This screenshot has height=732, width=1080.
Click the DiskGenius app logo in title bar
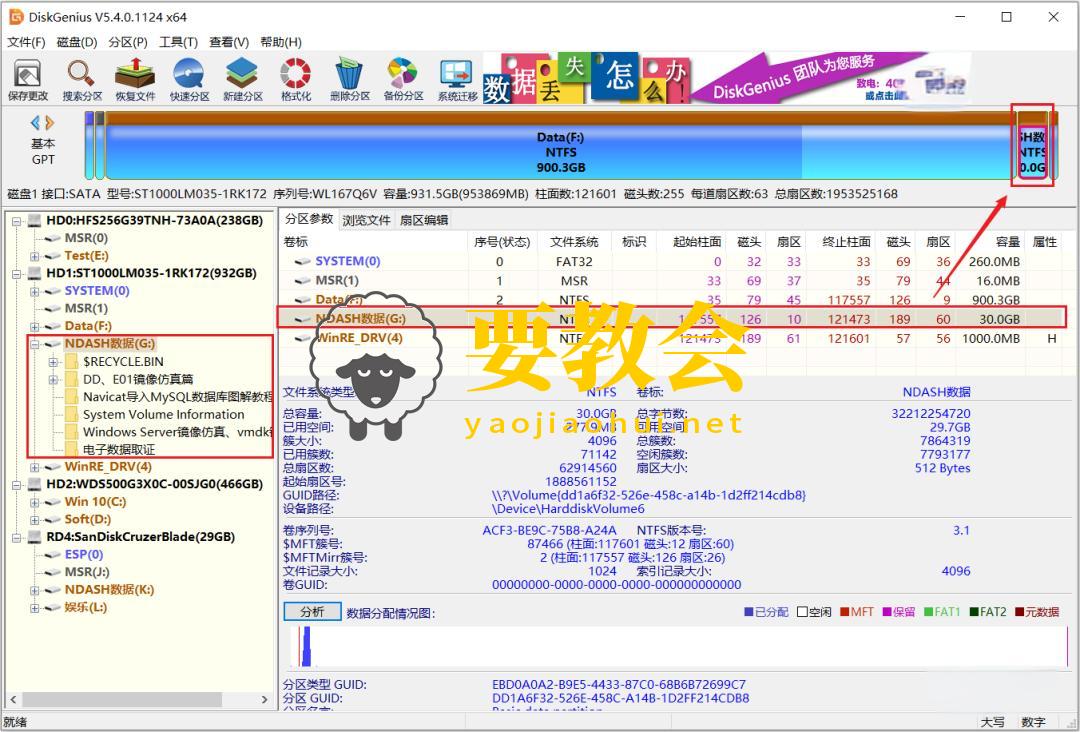(15, 17)
